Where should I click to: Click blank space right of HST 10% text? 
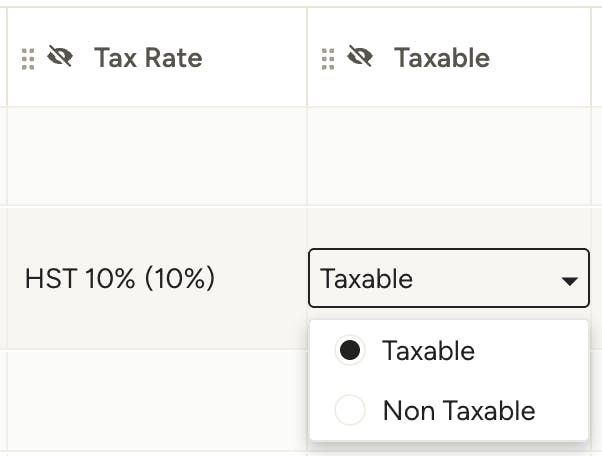point(261,278)
